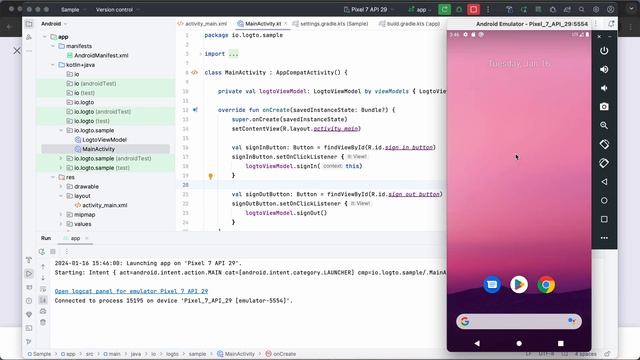Tap the on-screen Recents navigation button
The image size is (640, 360).
pos(561,344)
